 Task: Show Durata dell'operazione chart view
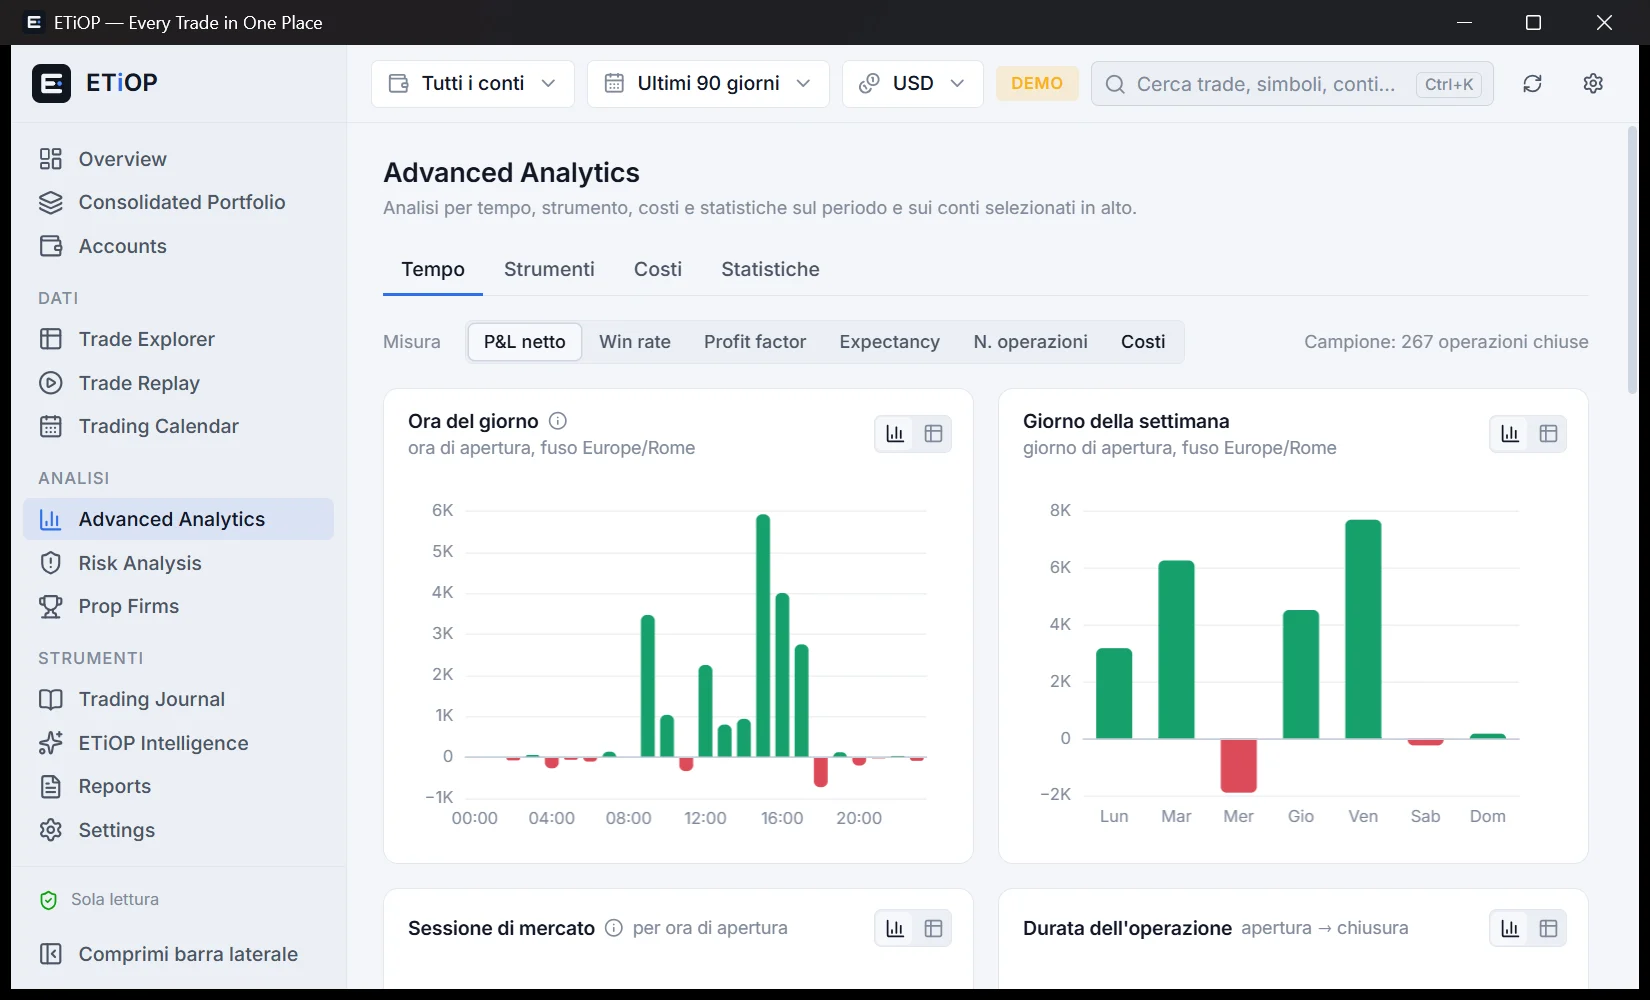[1510, 929]
